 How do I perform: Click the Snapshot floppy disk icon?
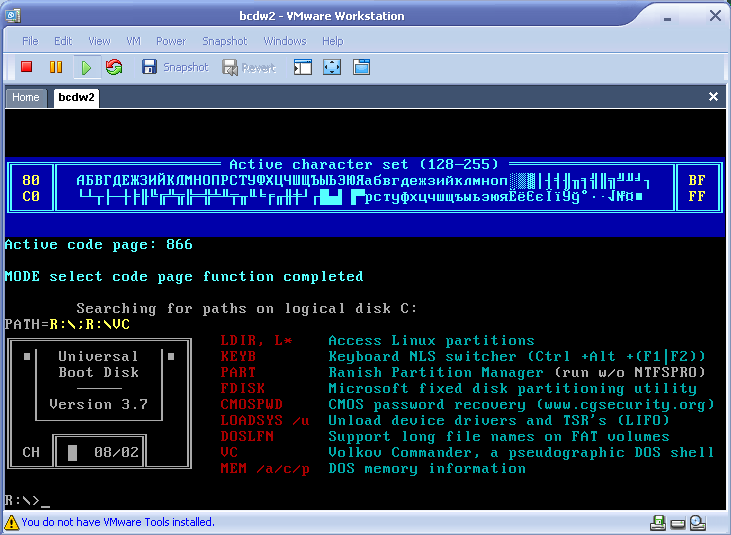tap(149, 67)
